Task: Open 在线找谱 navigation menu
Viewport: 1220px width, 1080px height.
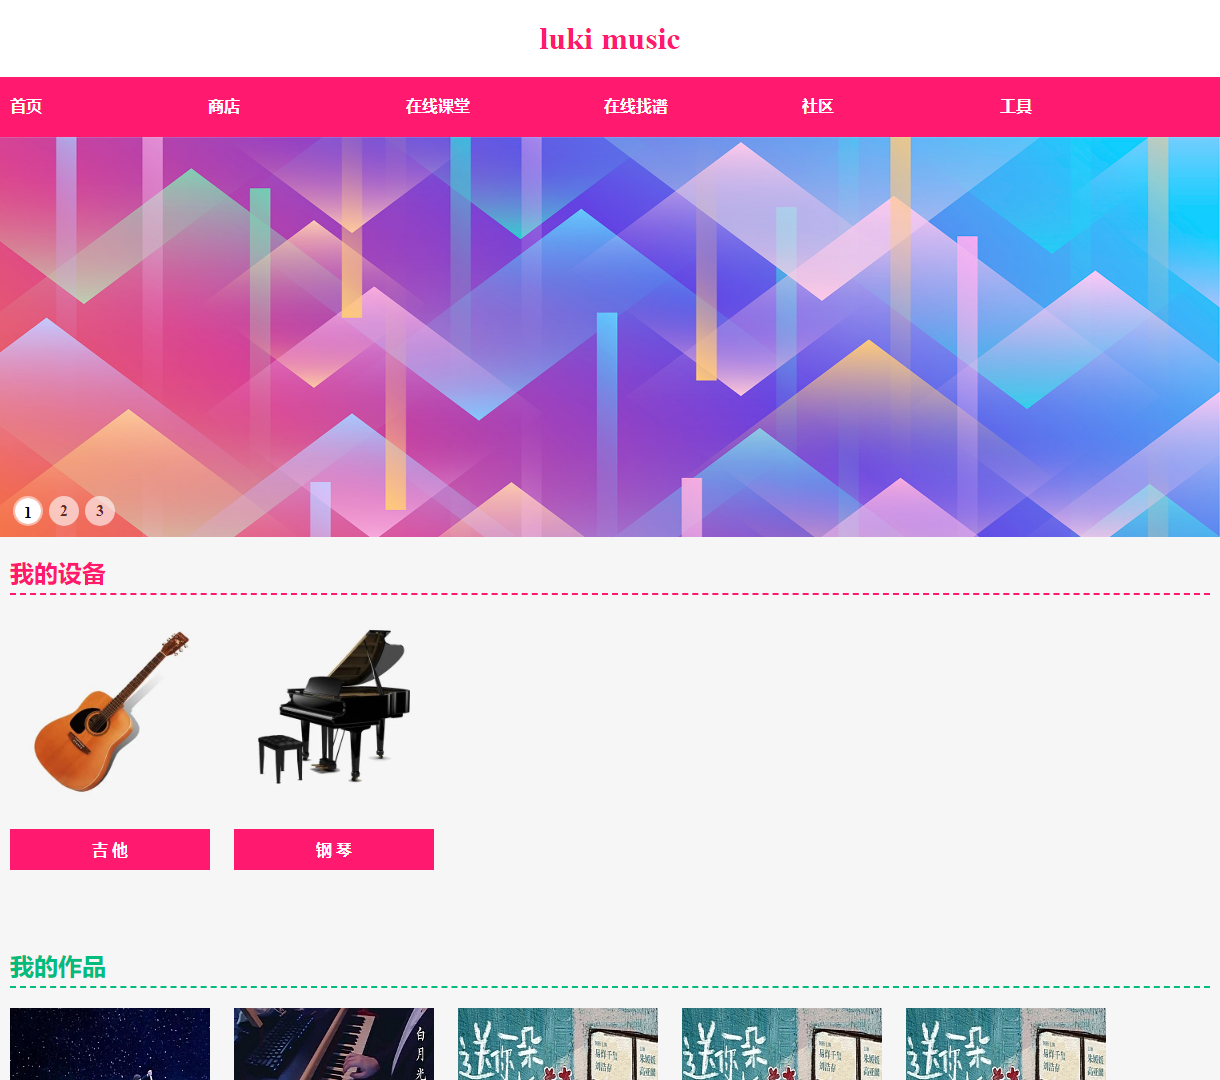Action: 636,107
